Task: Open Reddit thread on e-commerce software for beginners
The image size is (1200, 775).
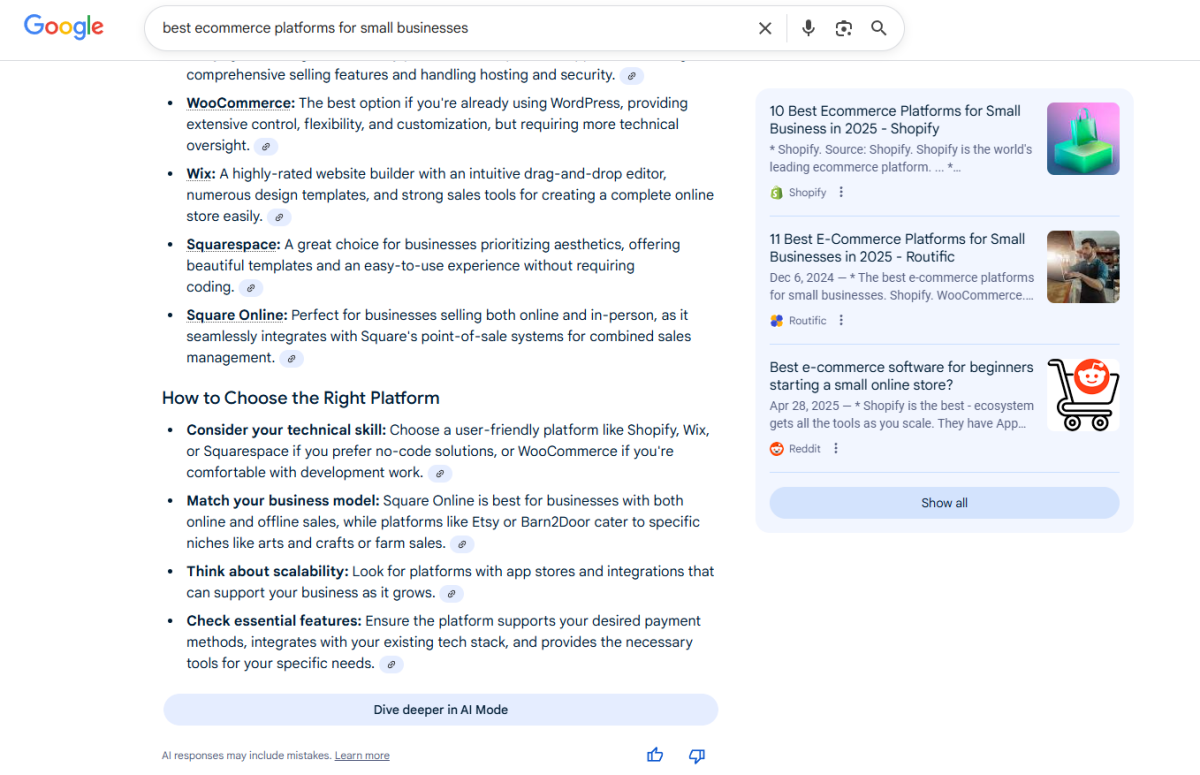Action: 901,376
